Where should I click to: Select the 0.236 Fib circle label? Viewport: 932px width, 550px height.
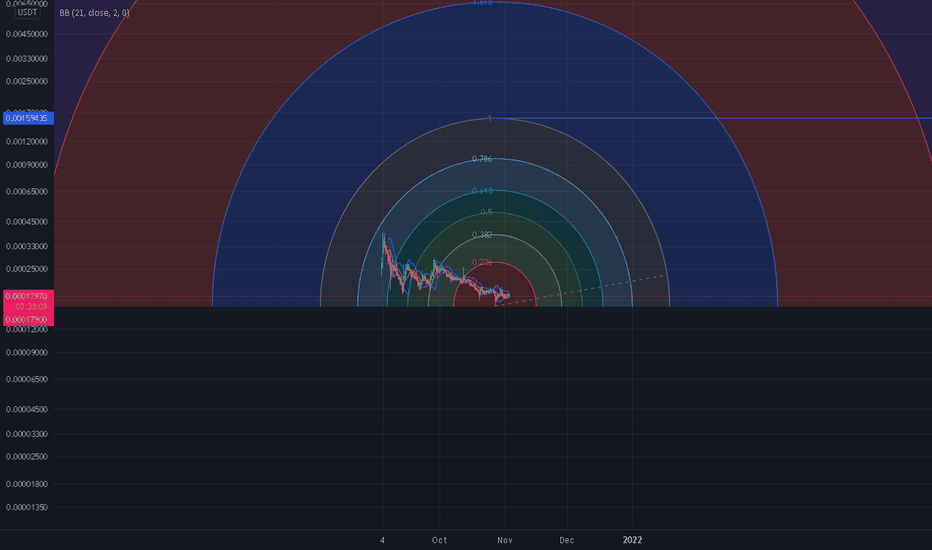[482, 262]
